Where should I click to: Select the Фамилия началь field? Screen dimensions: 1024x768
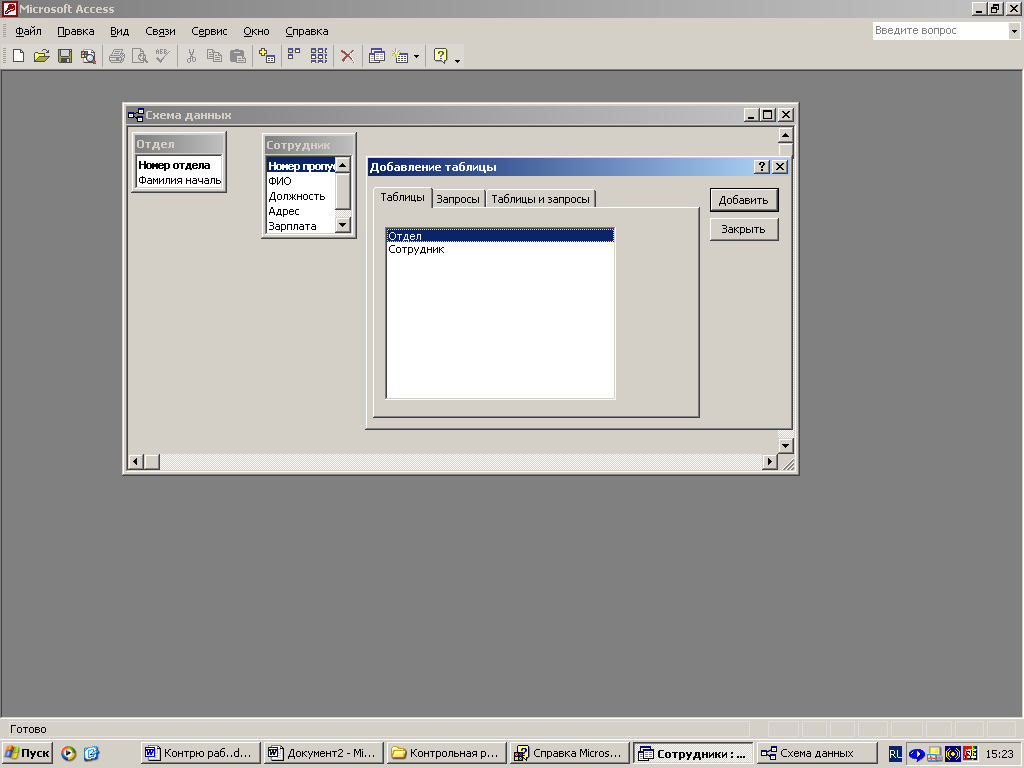179,180
